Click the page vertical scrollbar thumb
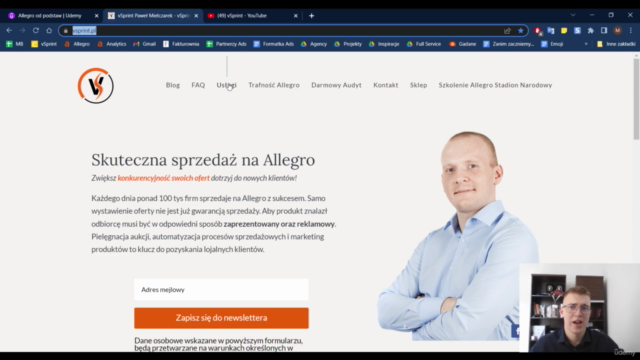 [x=636, y=99]
